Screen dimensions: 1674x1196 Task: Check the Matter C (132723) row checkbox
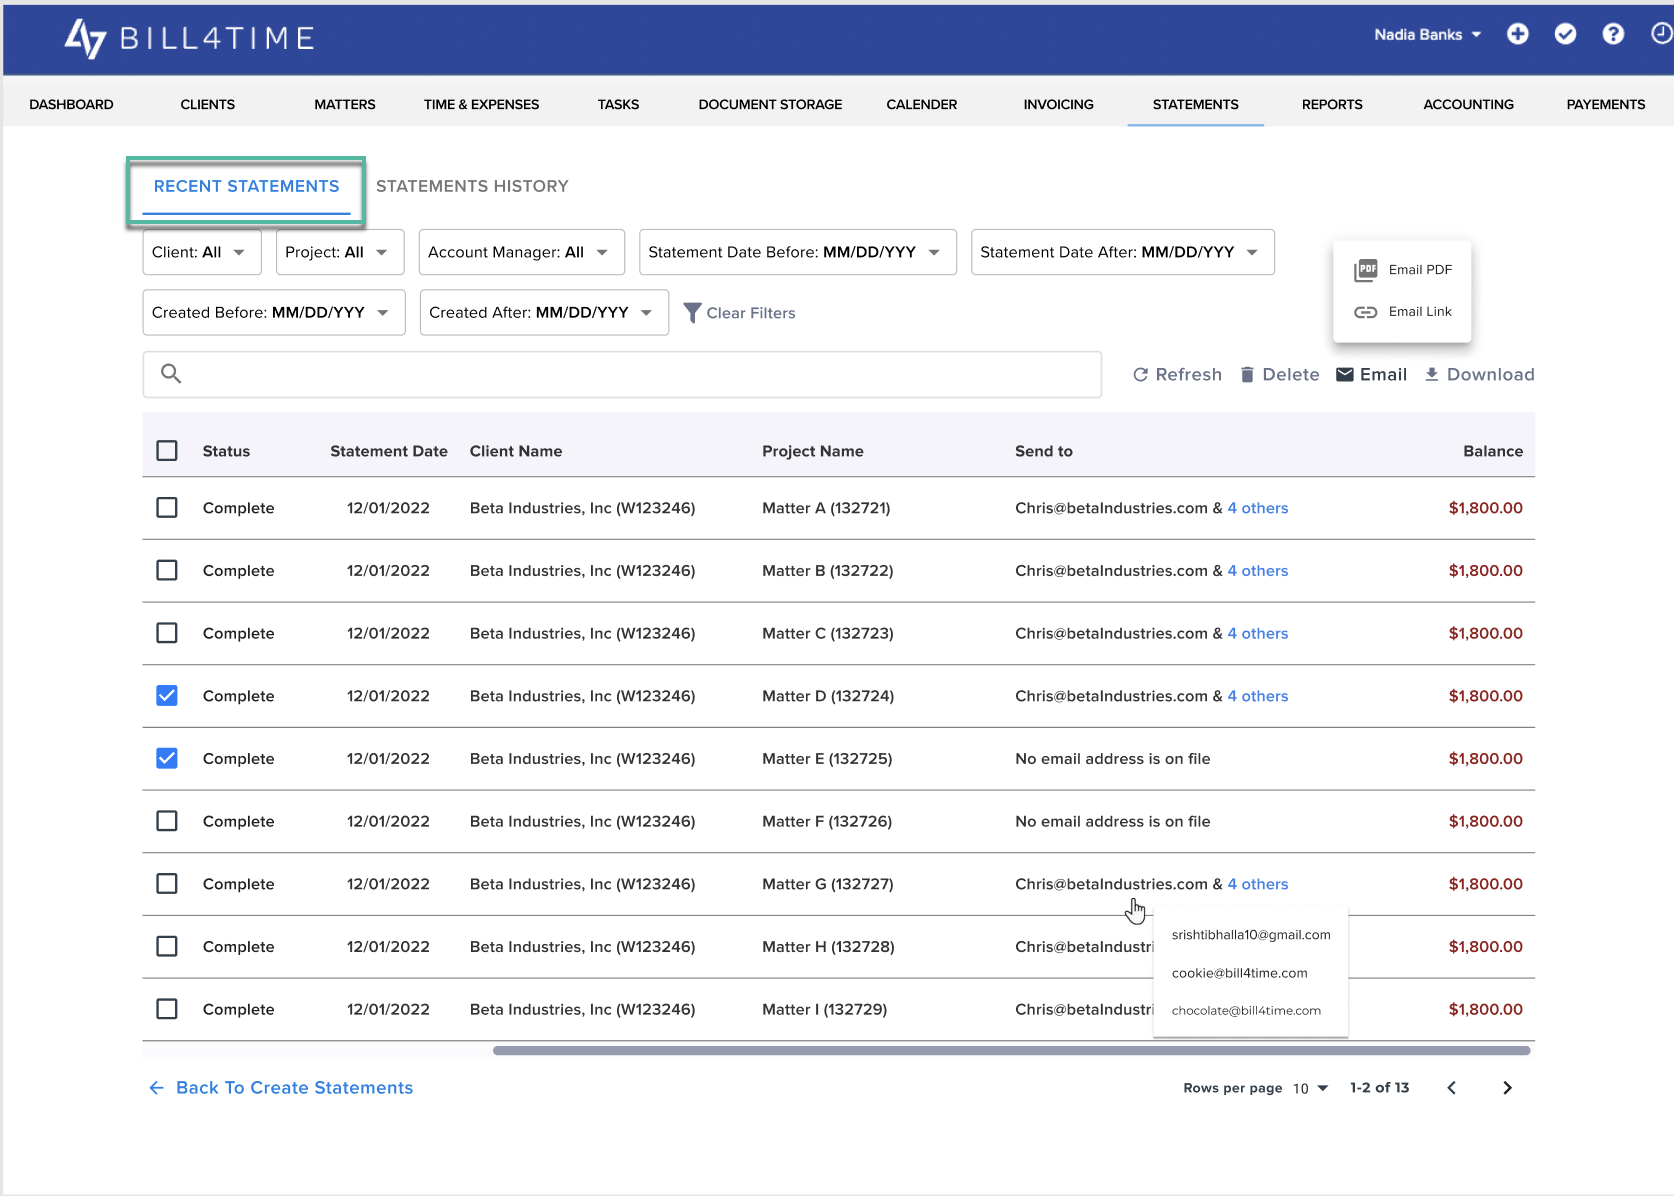pyautogui.click(x=167, y=633)
